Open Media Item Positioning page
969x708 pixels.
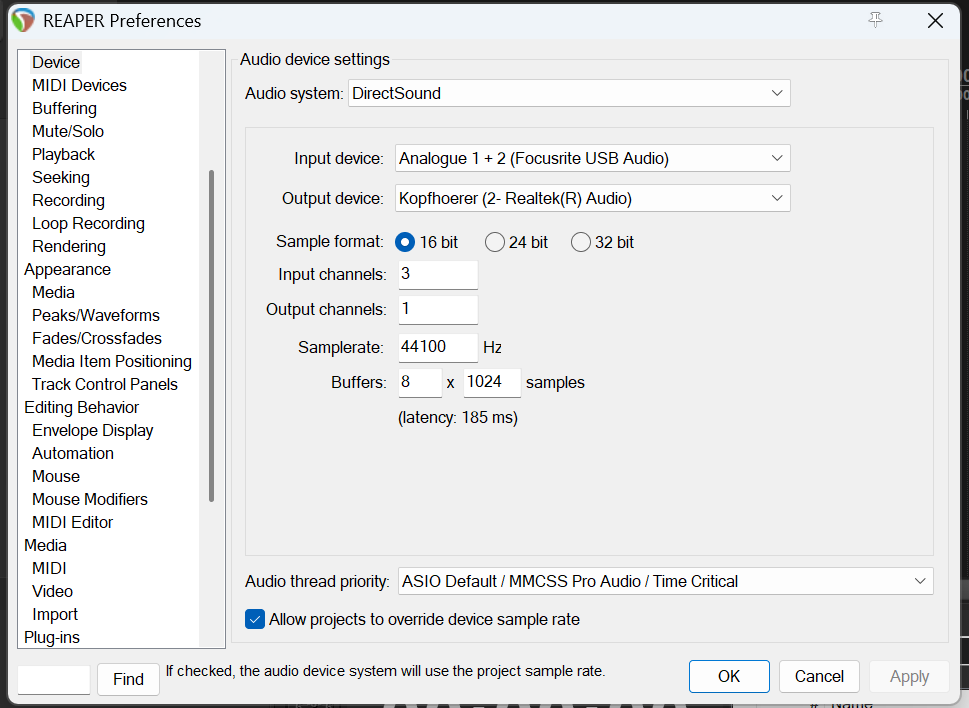(x=112, y=361)
